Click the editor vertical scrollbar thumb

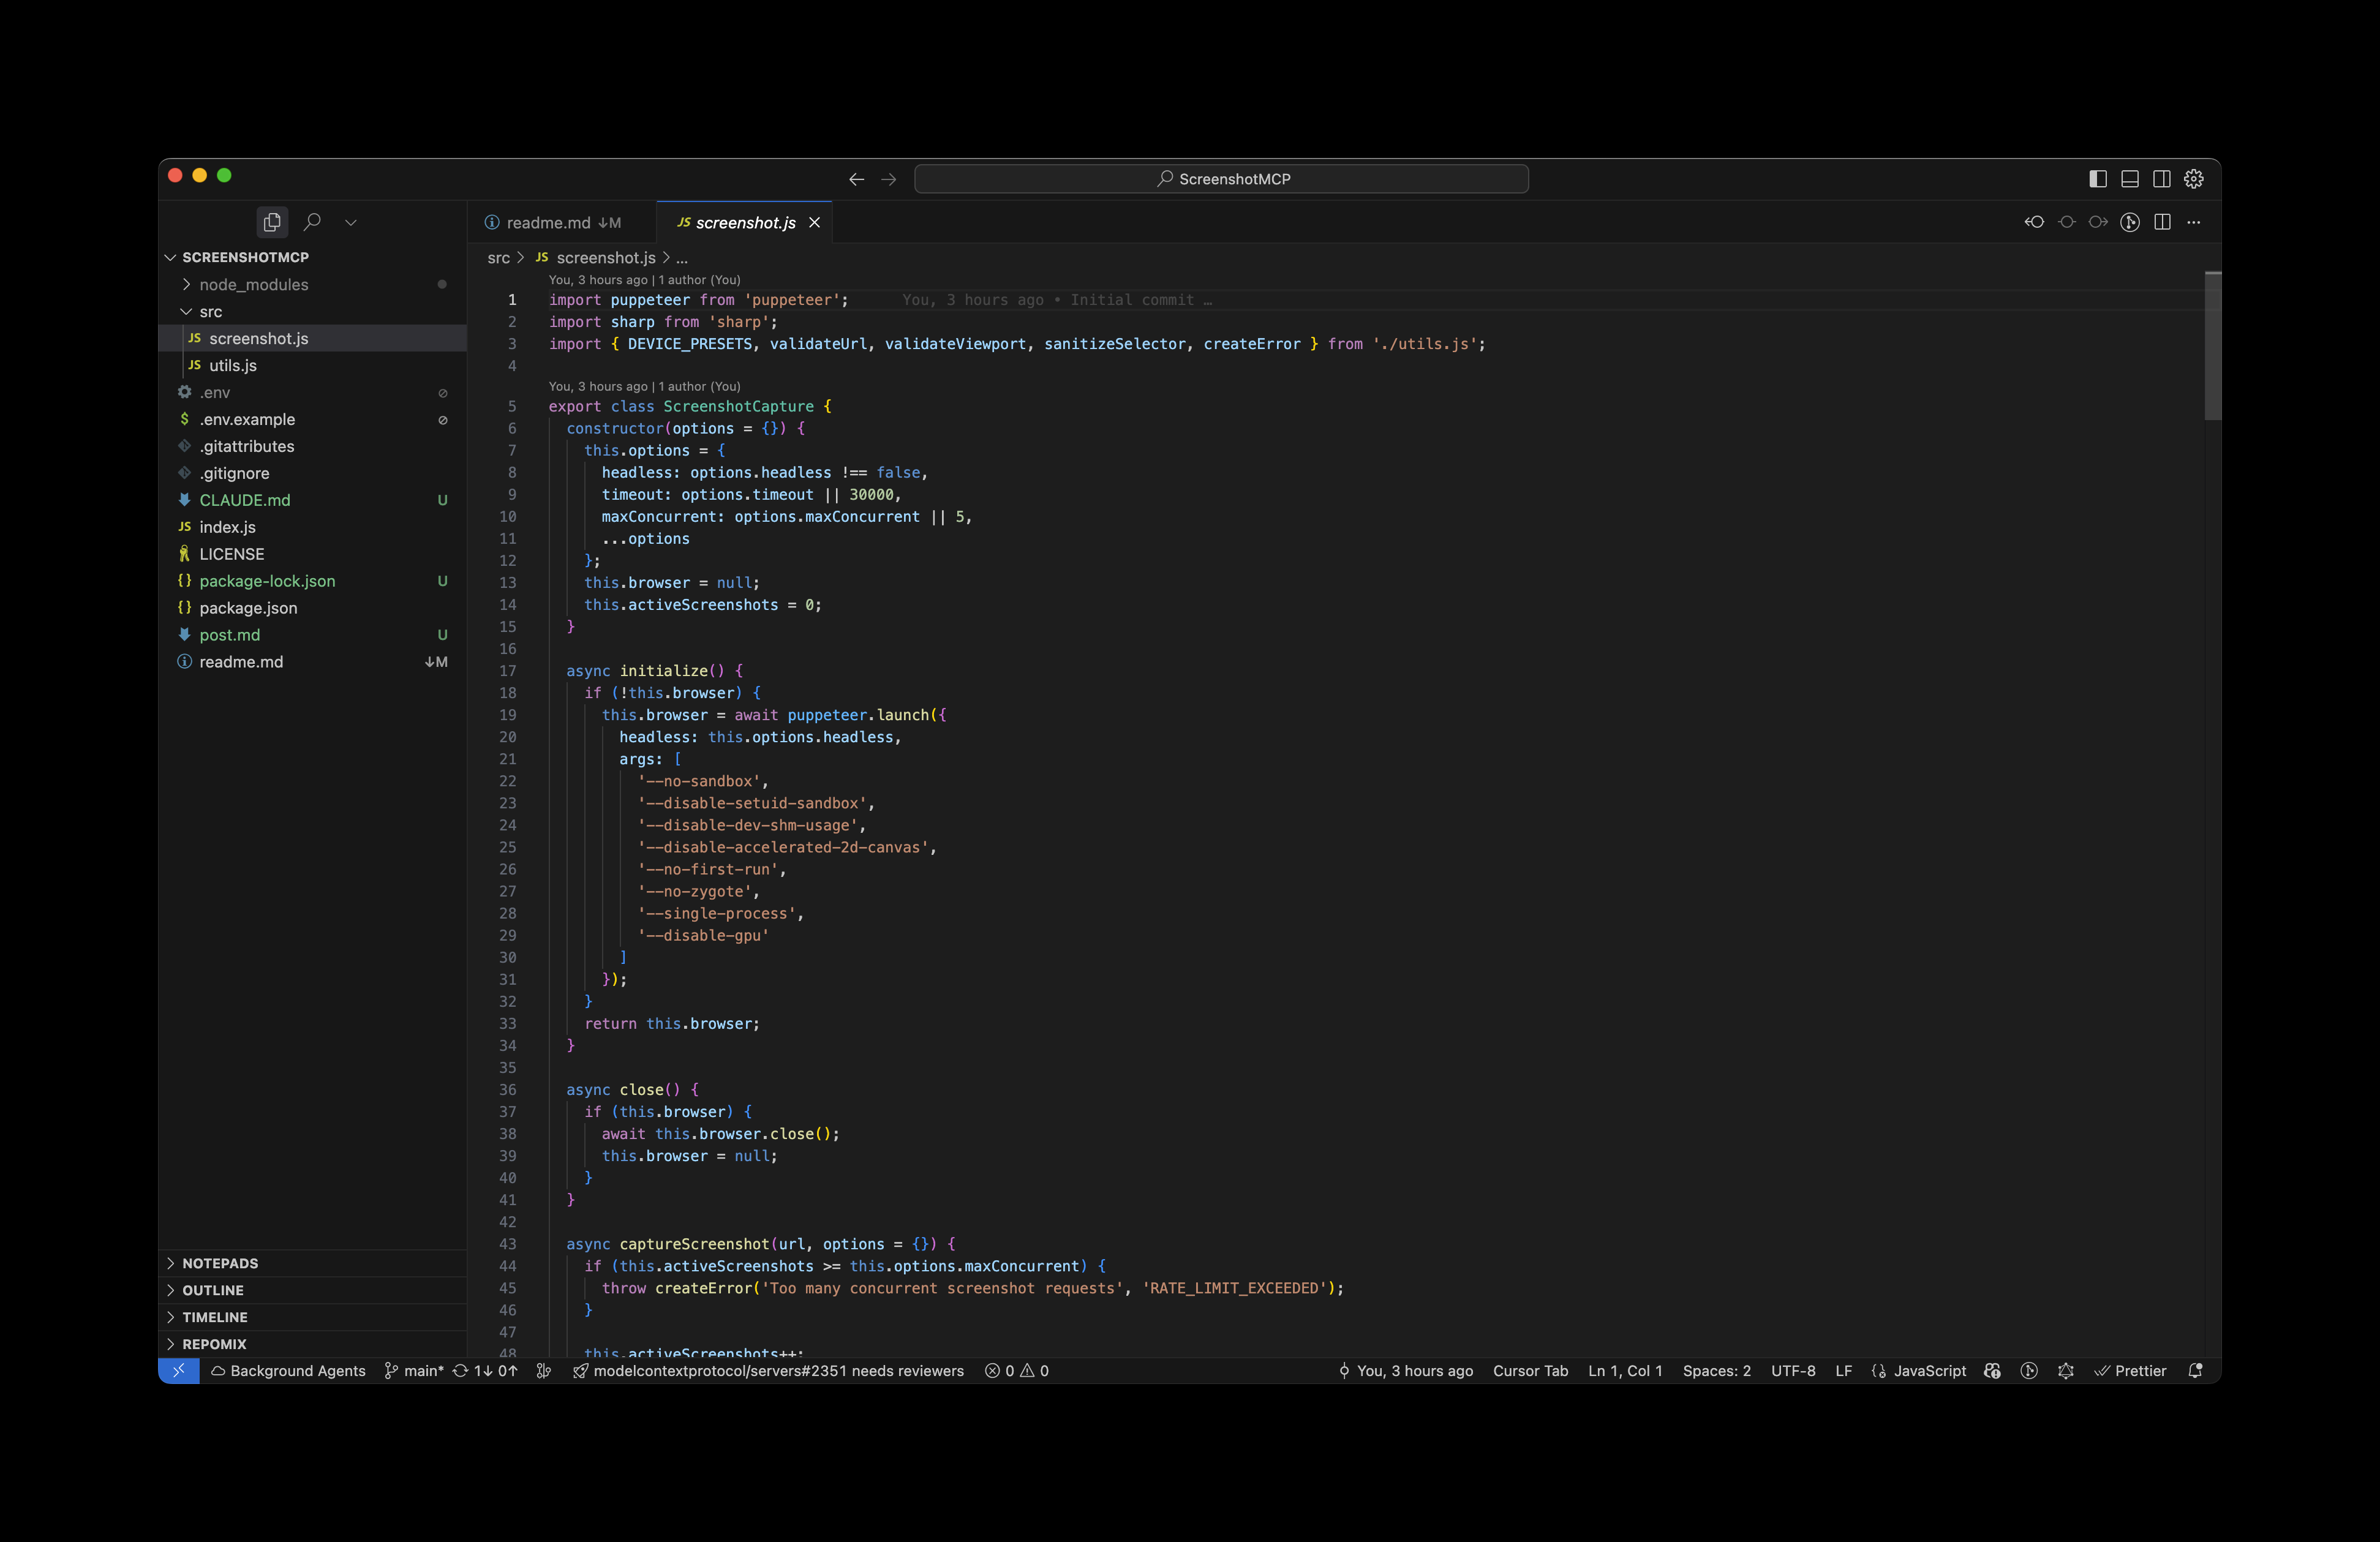coord(2212,346)
